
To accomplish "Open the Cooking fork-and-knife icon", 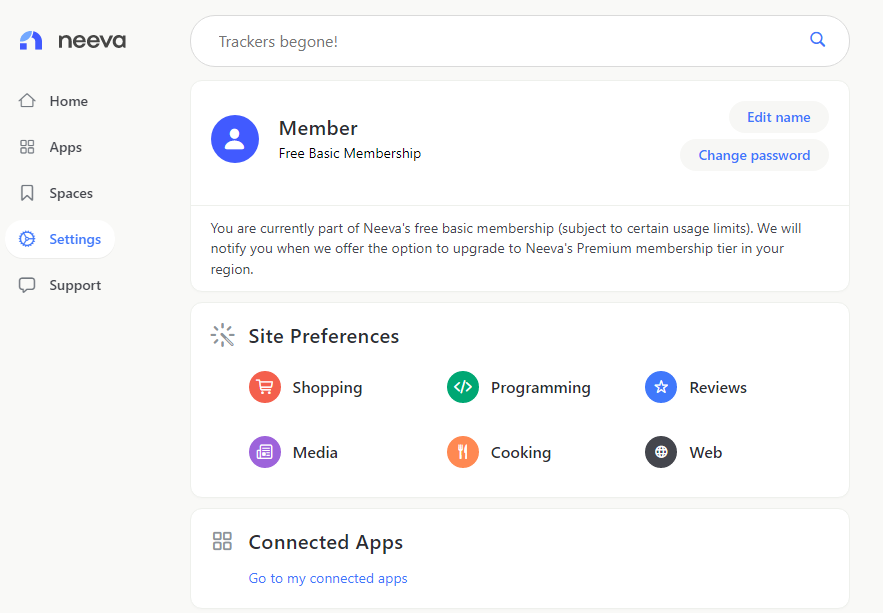I will pos(463,452).
